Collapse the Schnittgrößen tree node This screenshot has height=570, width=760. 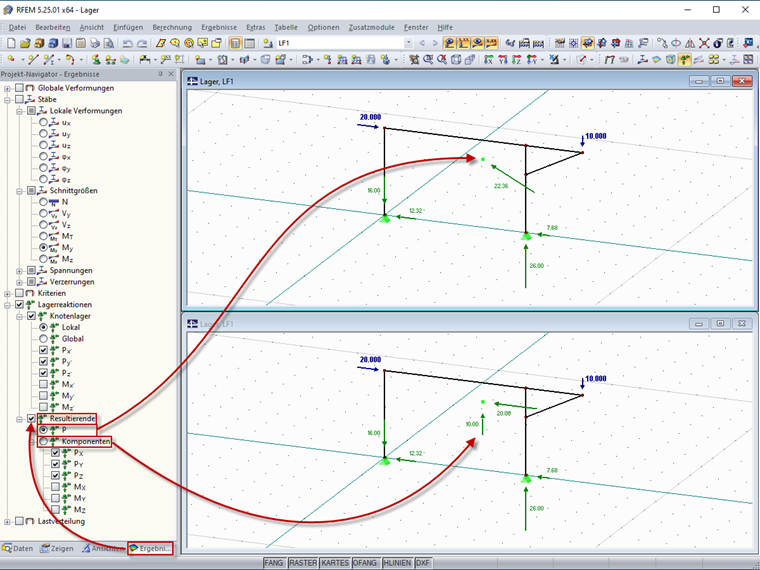tap(19, 191)
